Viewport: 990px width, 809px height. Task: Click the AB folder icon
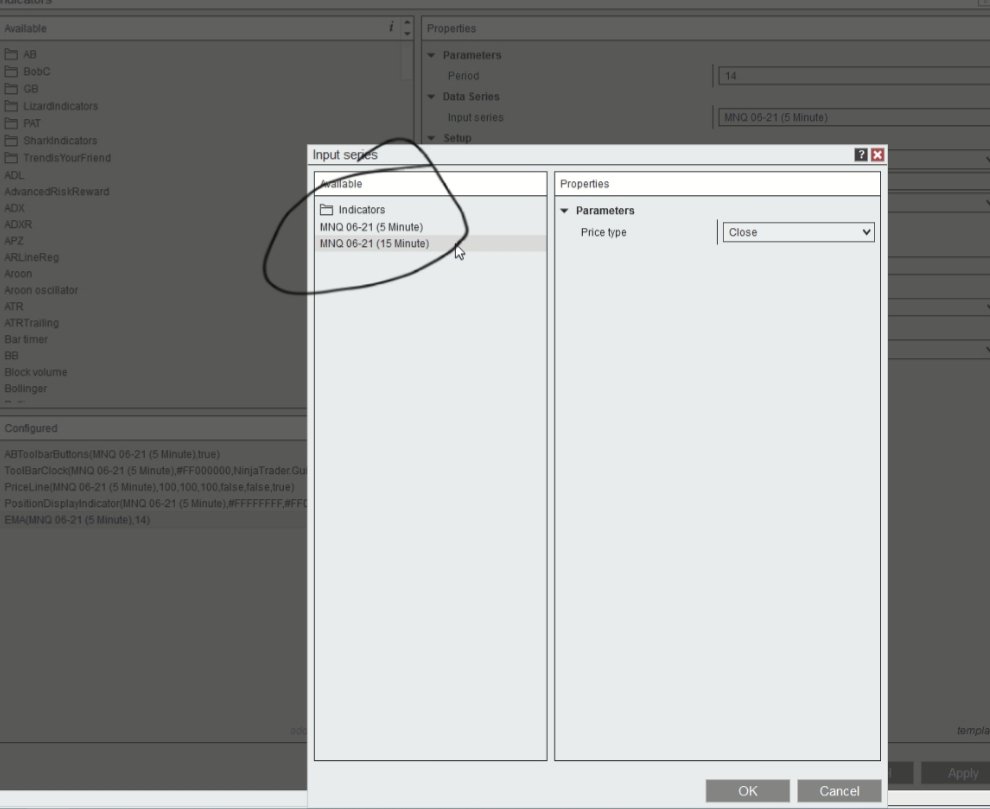coord(11,54)
